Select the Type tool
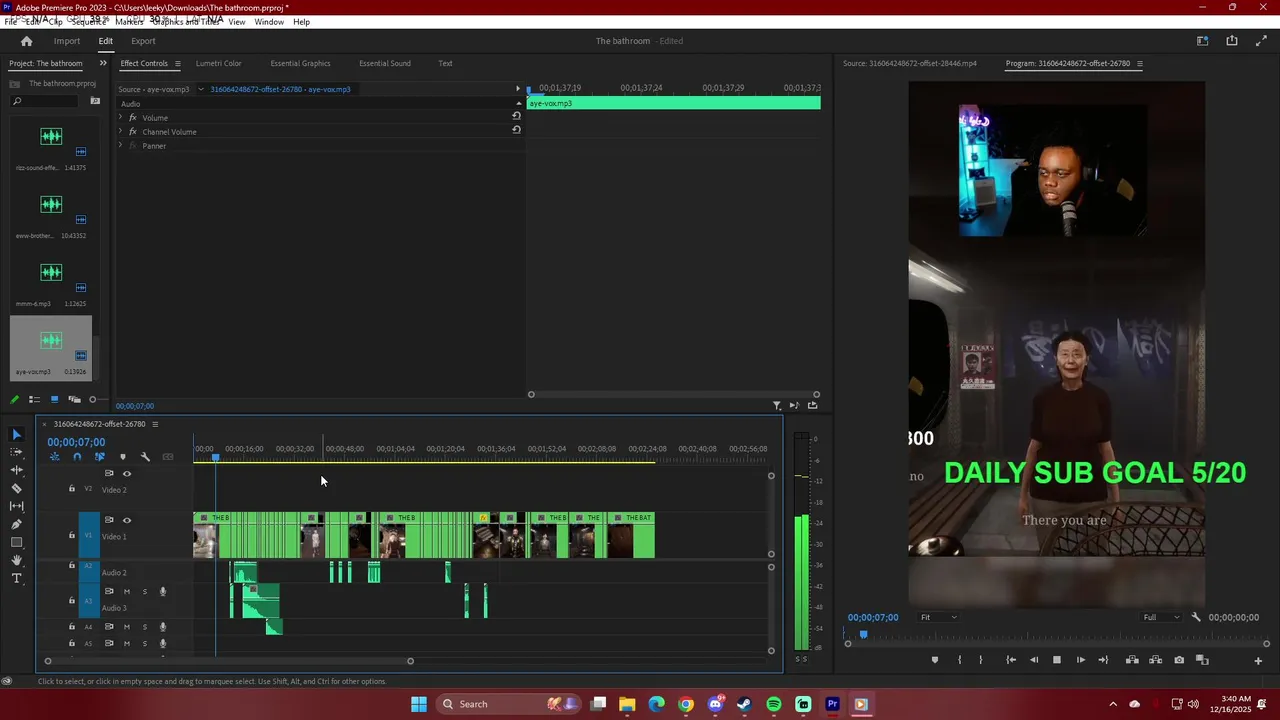1280x720 pixels. pyautogui.click(x=16, y=578)
